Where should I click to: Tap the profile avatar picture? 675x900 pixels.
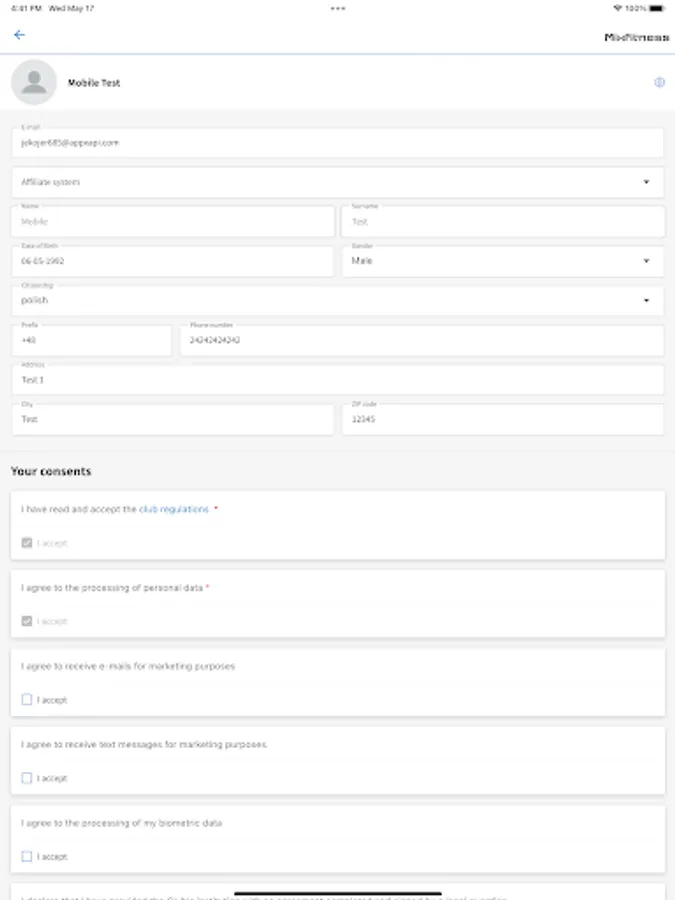click(34, 82)
